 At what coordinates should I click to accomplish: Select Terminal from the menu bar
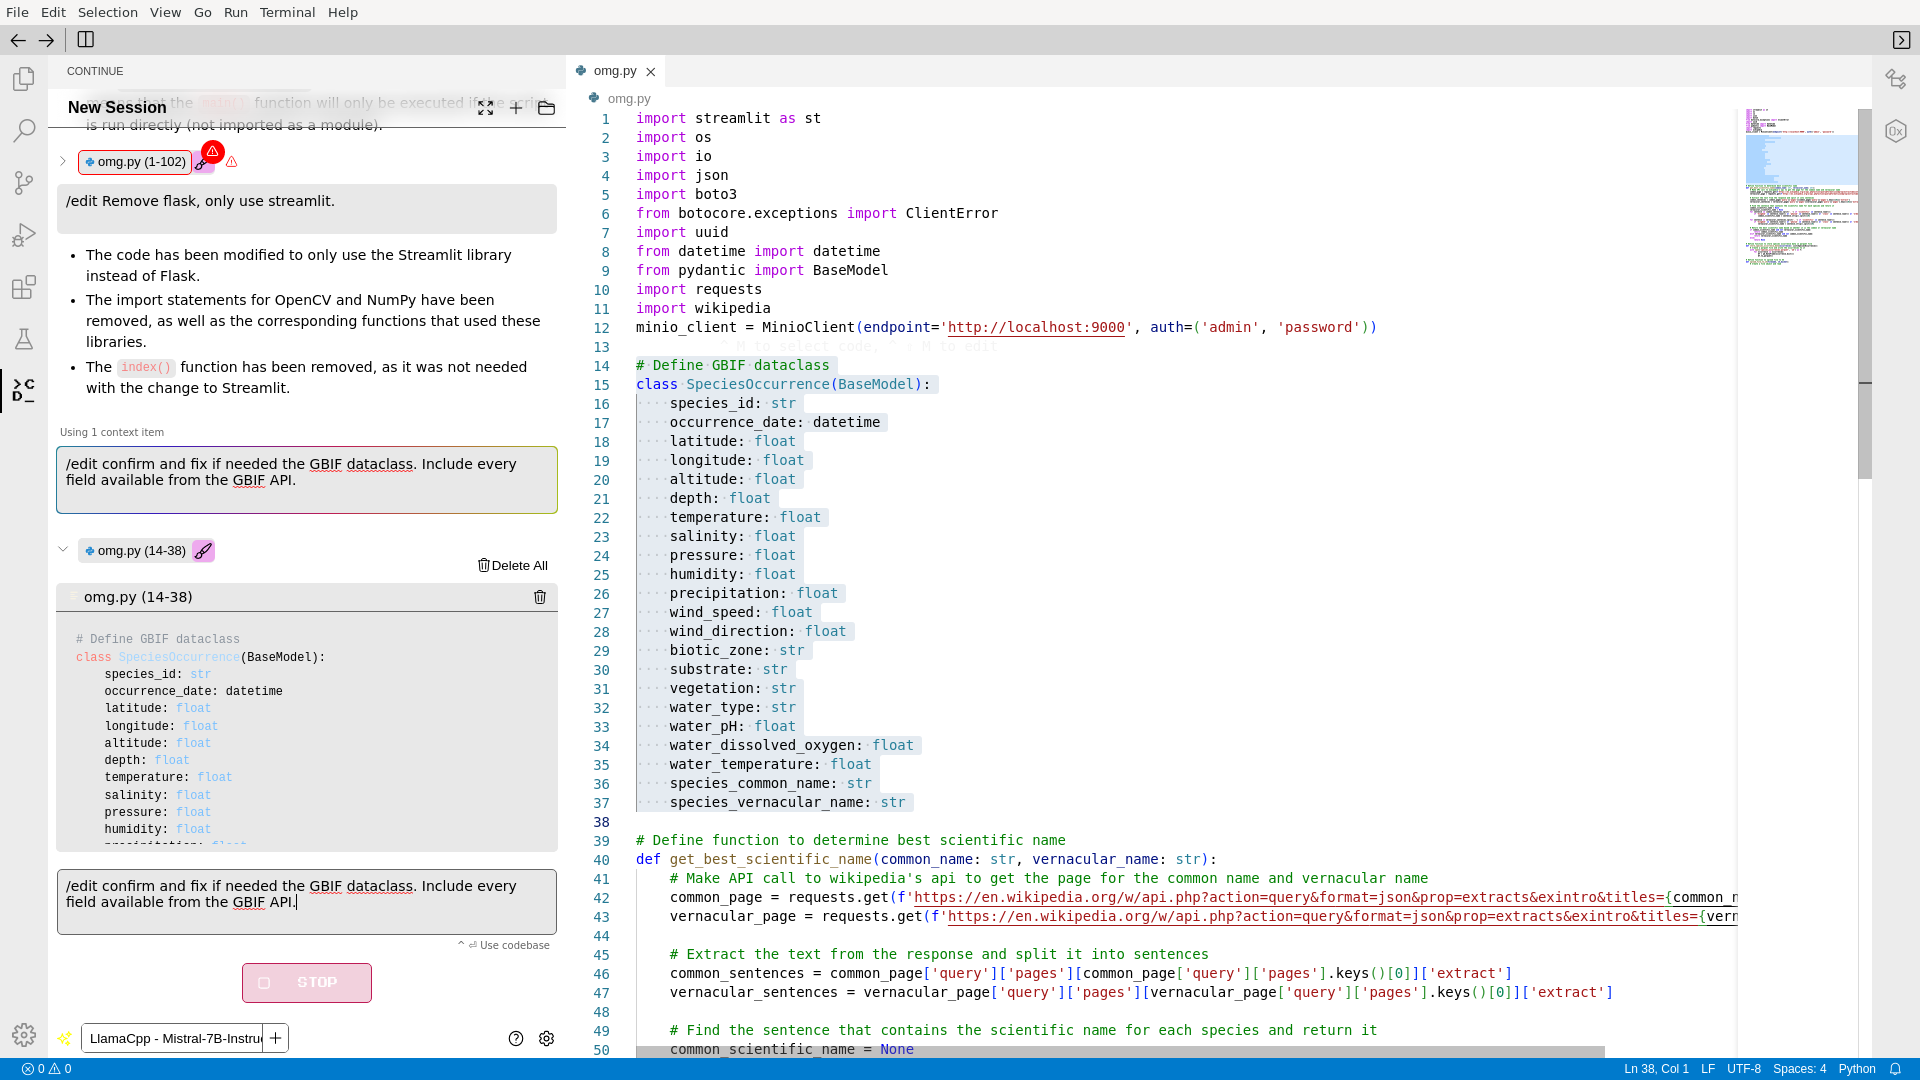coord(287,12)
